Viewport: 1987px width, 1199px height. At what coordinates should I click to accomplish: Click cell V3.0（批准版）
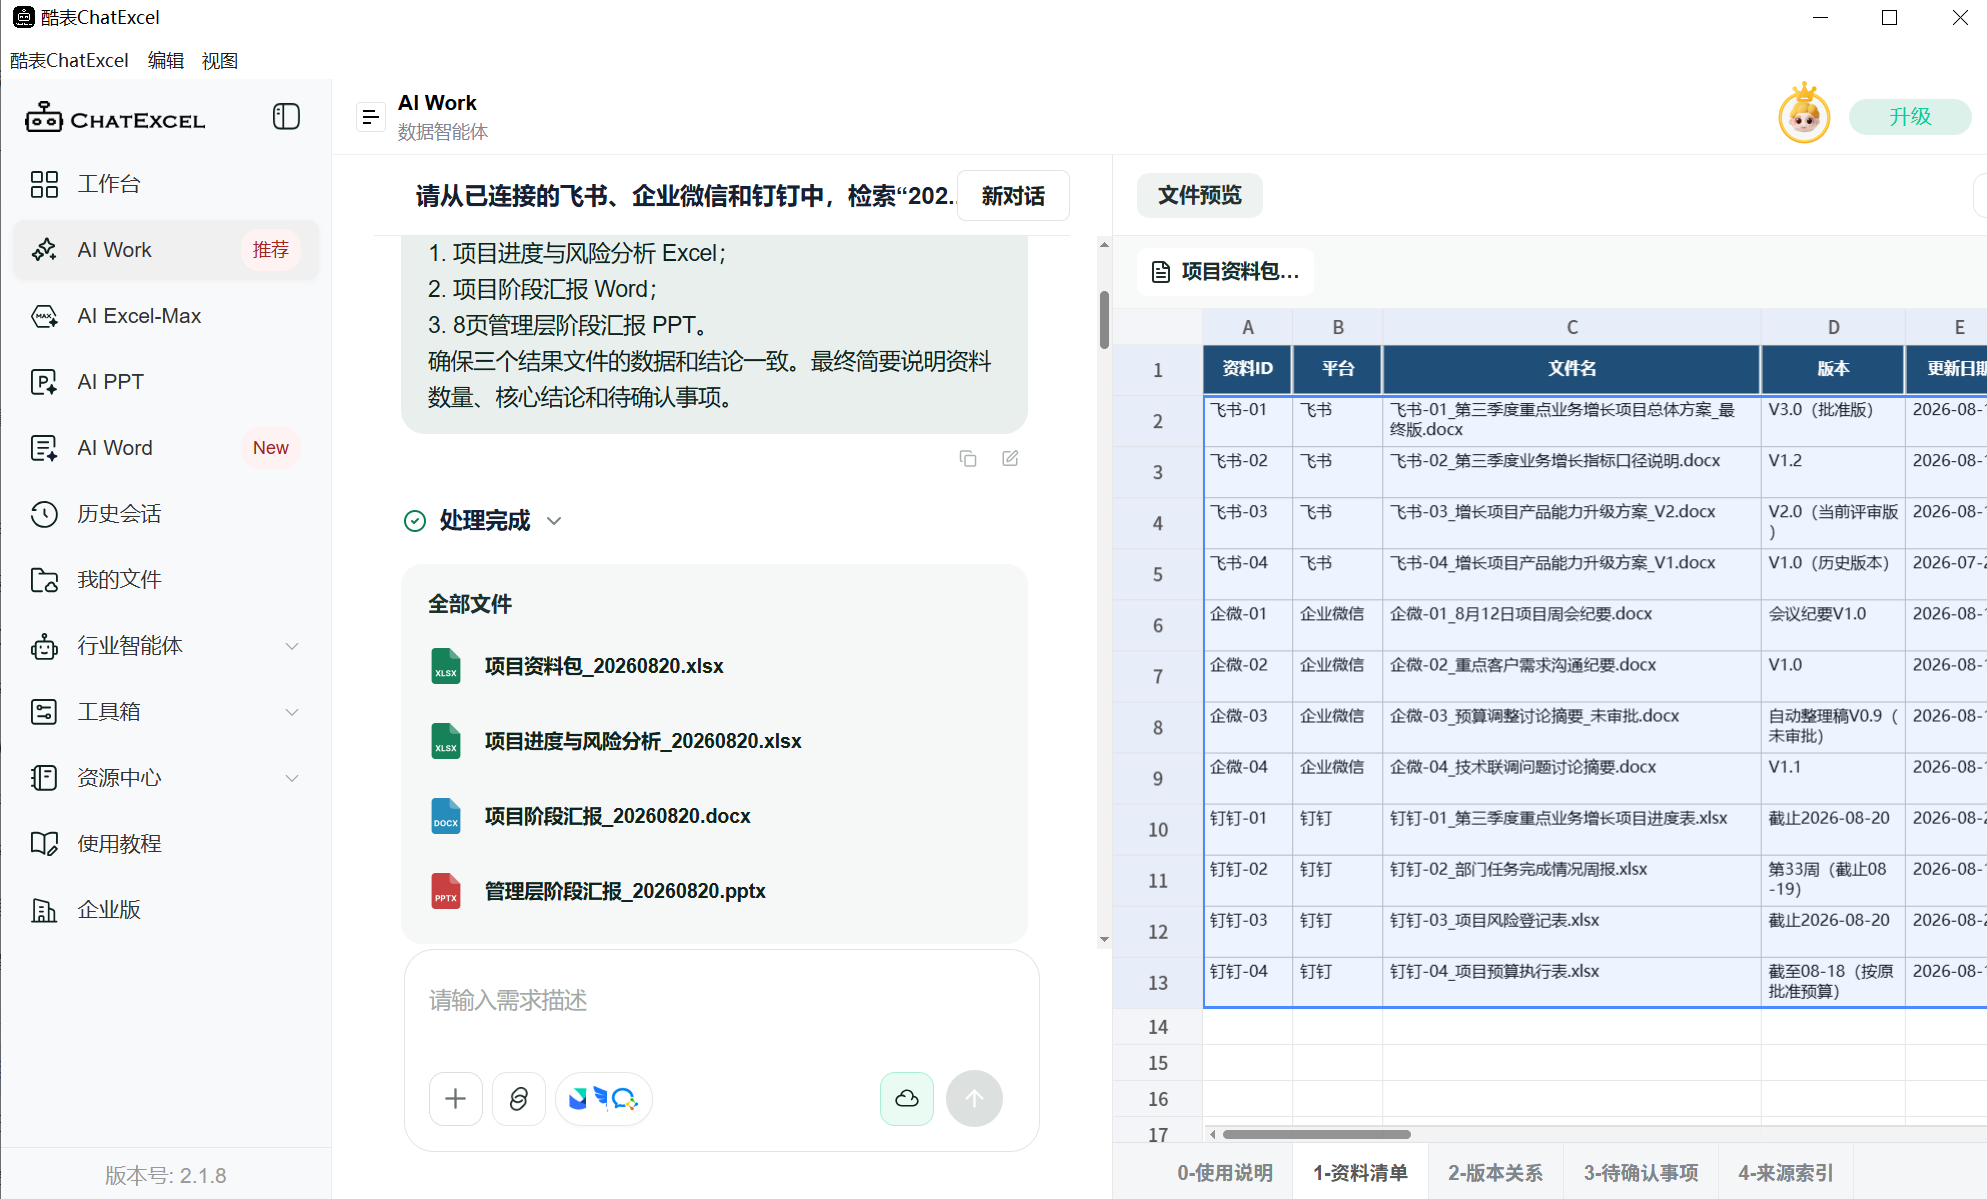click(1833, 421)
